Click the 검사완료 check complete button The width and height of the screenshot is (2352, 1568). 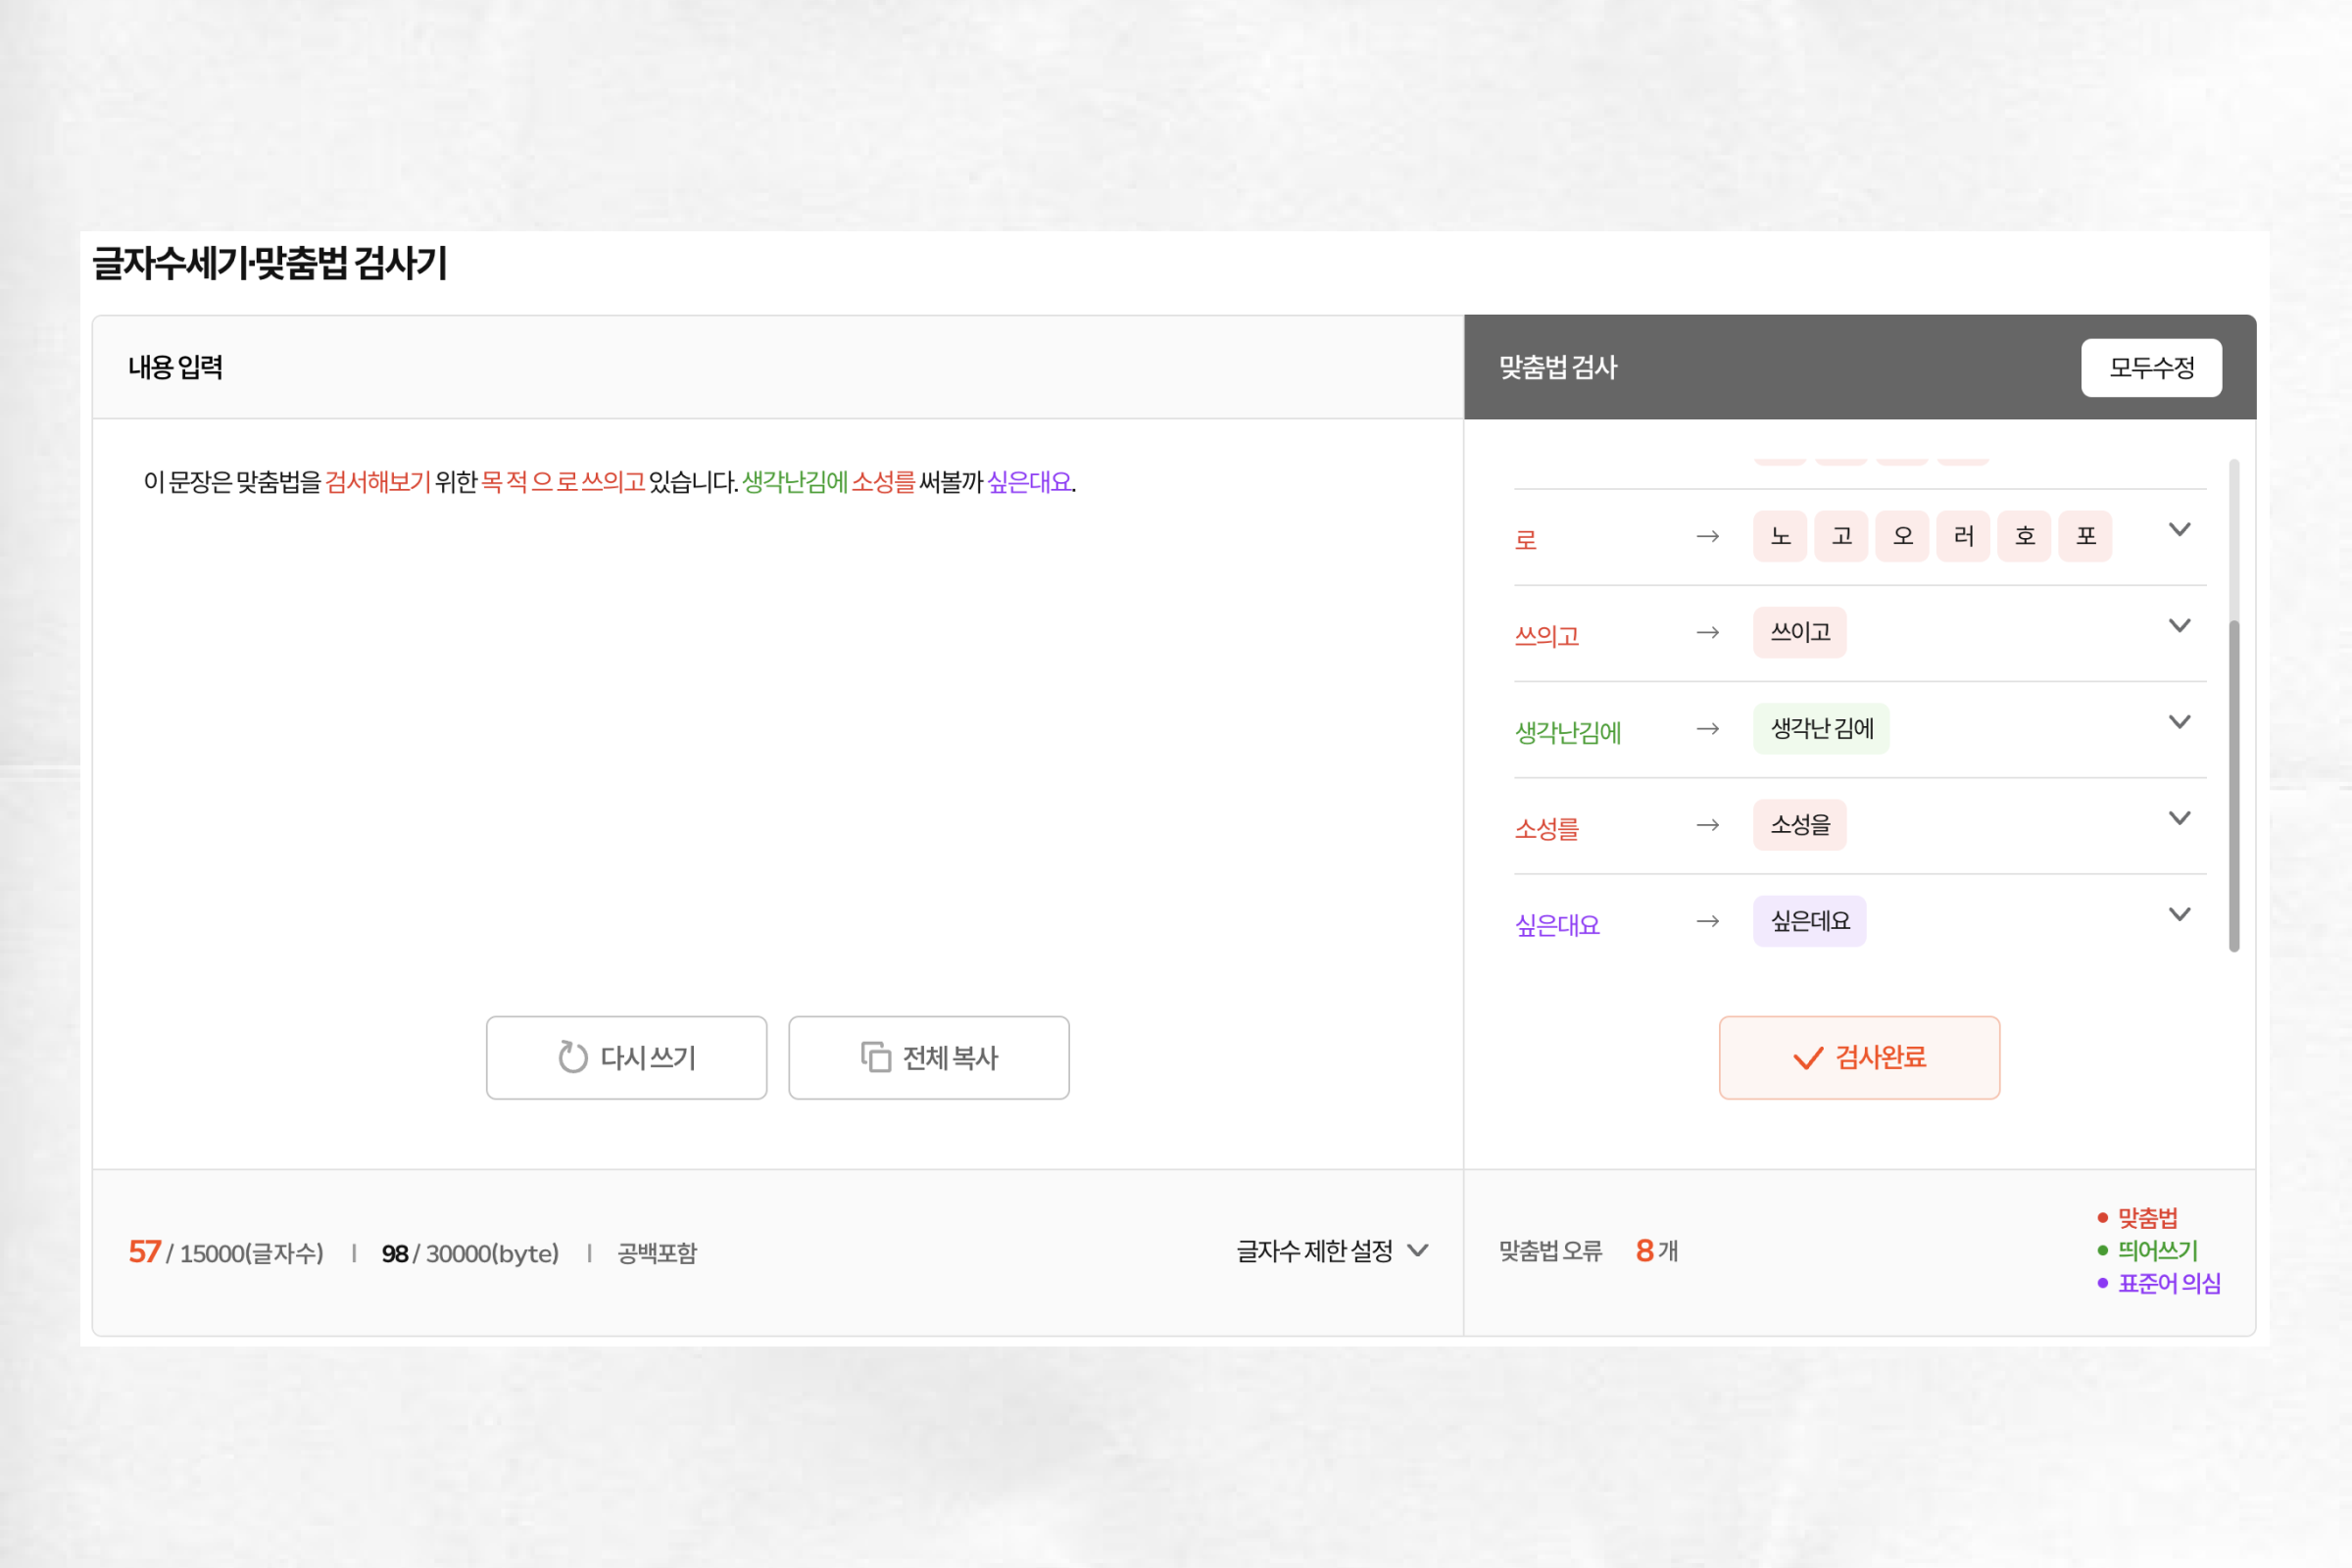pyautogui.click(x=1859, y=1057)
